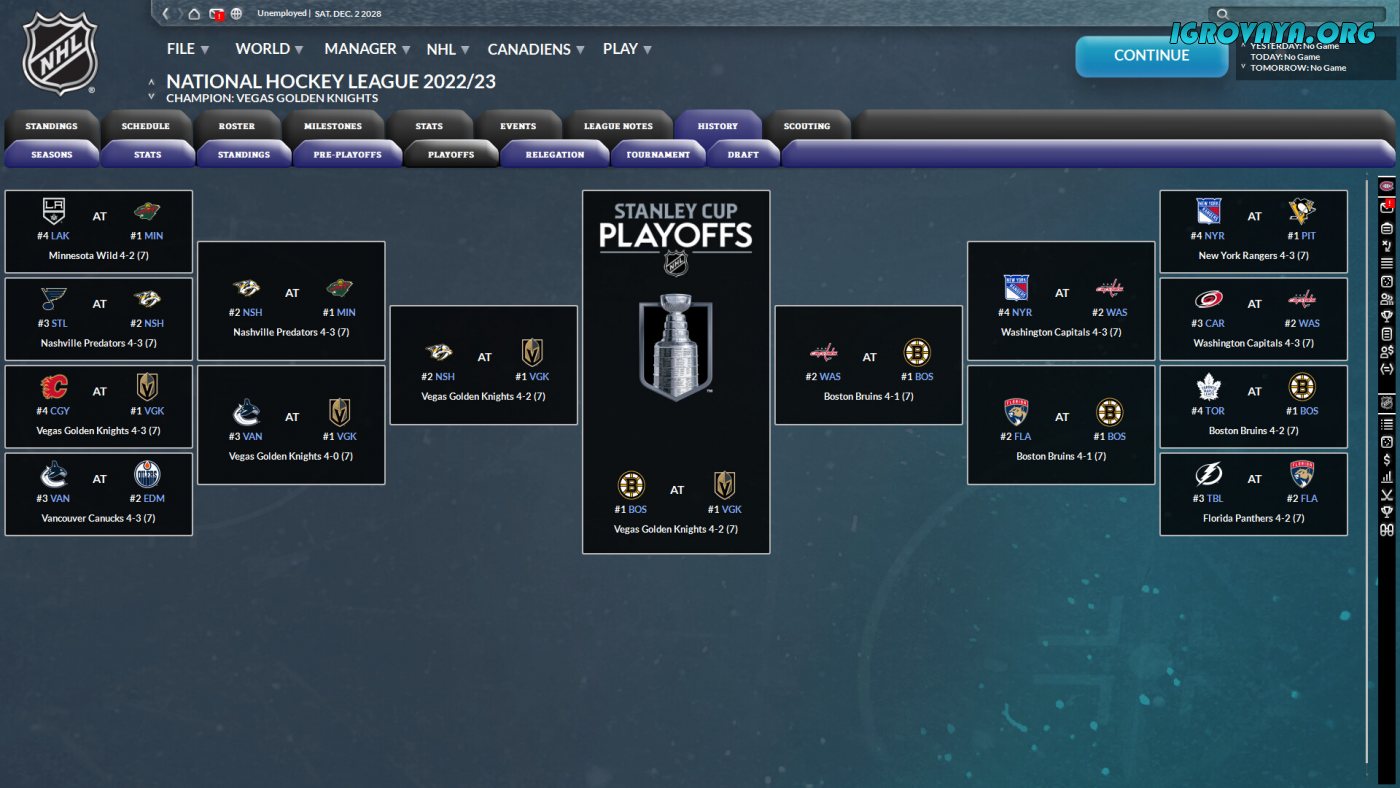Switch to the STANDINGS top tab
The image size is (1400, 788).
pos(51,126)
